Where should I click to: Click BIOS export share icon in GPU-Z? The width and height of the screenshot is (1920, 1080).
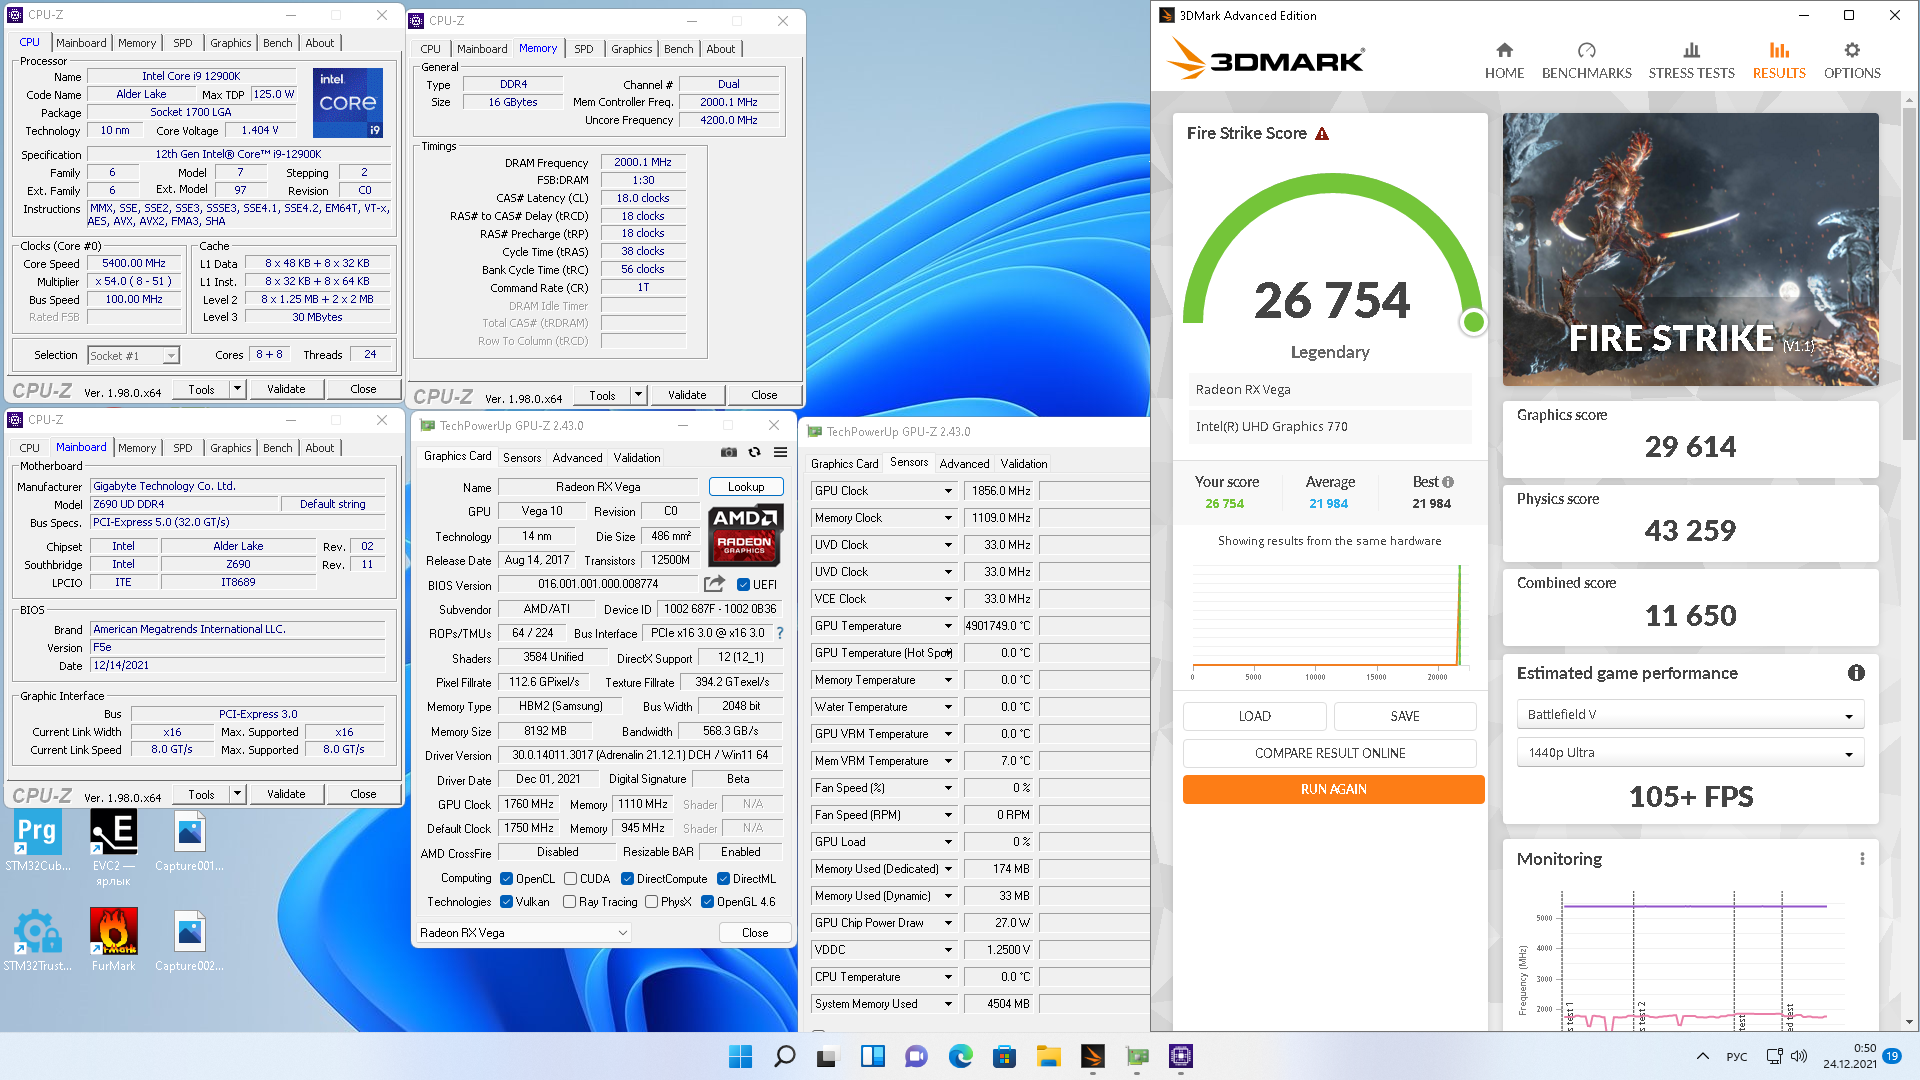[x=714, y=584]
